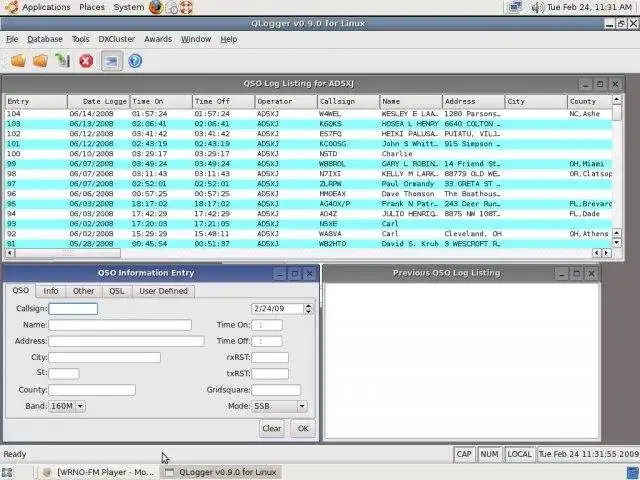This screenshot has width=640, height=480.
Task: Select log row with callsign ES7FQ
Action: [309, 134]
